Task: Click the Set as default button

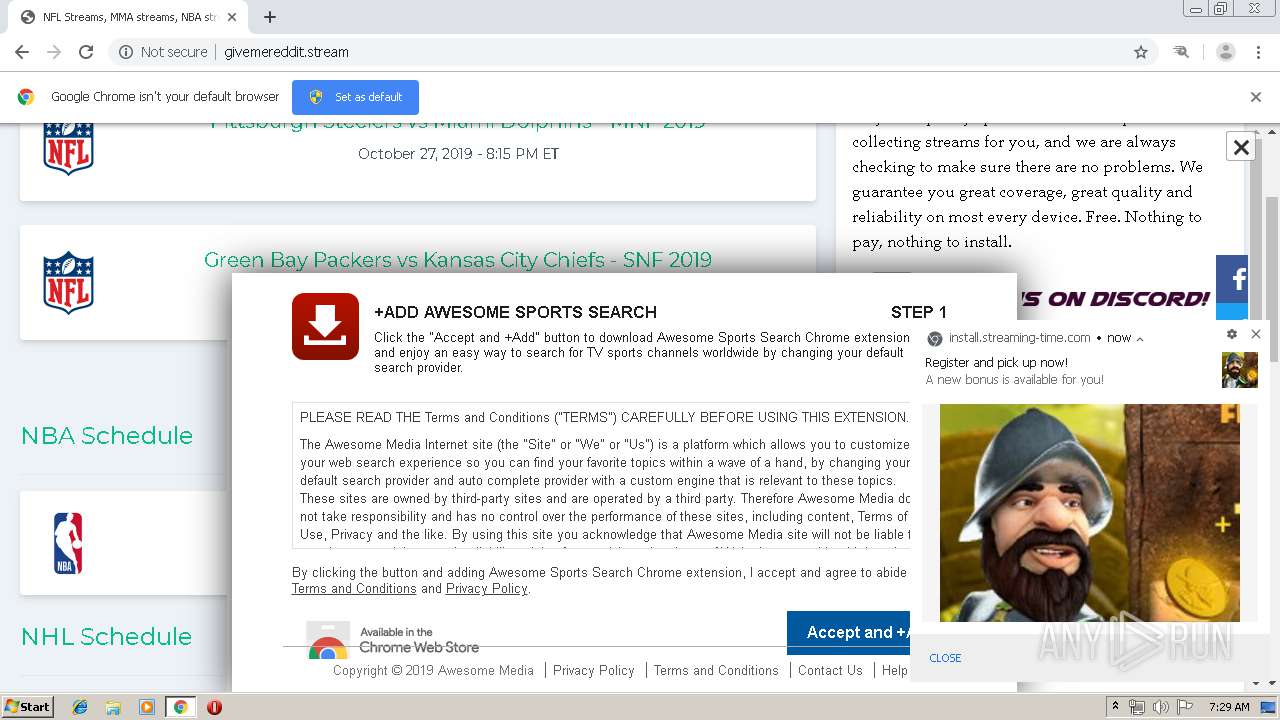Action: tap(355, 97)
